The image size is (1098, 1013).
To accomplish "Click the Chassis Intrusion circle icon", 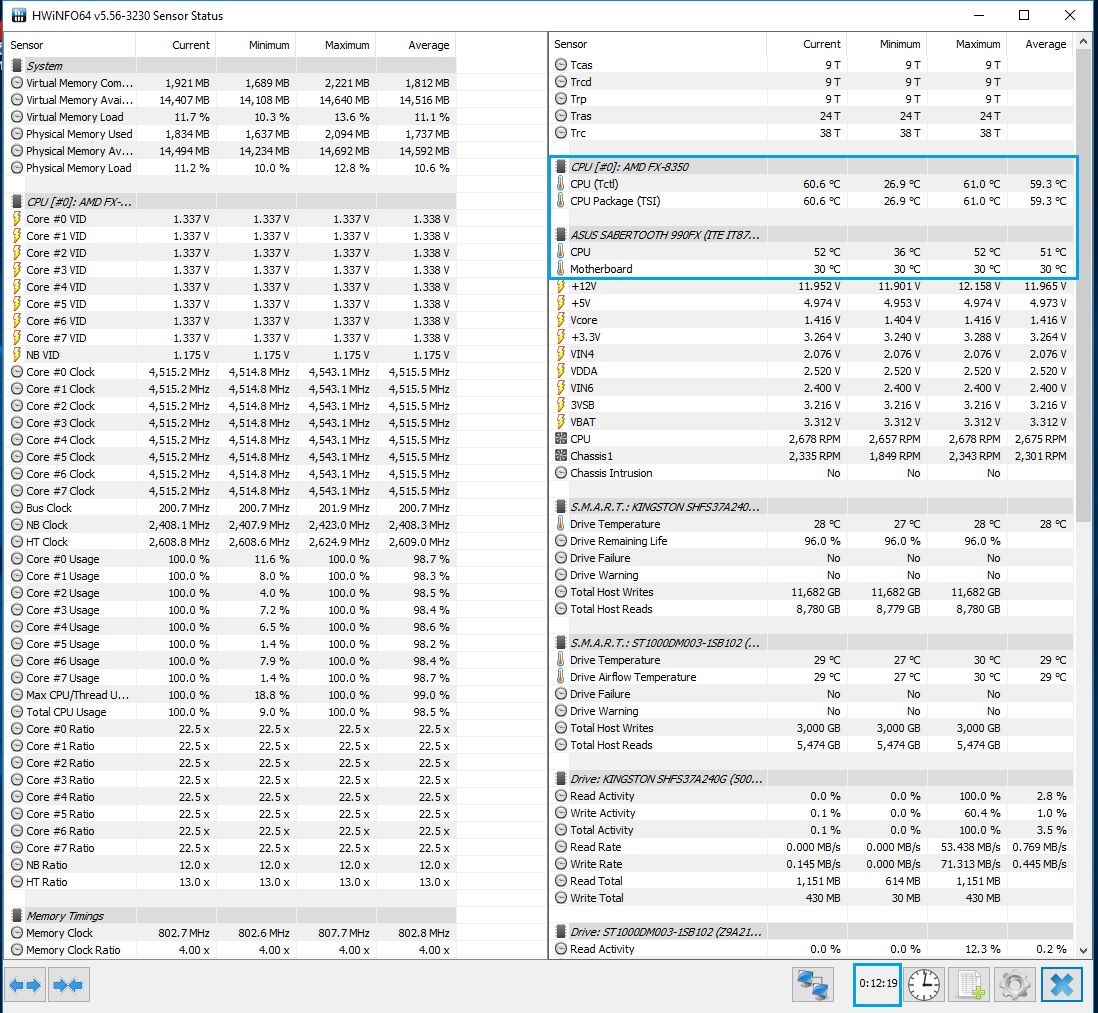I will pos(560,473).
